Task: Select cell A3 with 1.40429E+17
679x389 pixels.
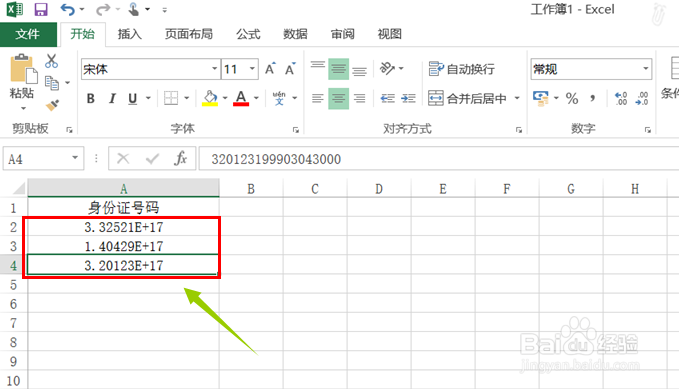Action: (x=124, y=246)
